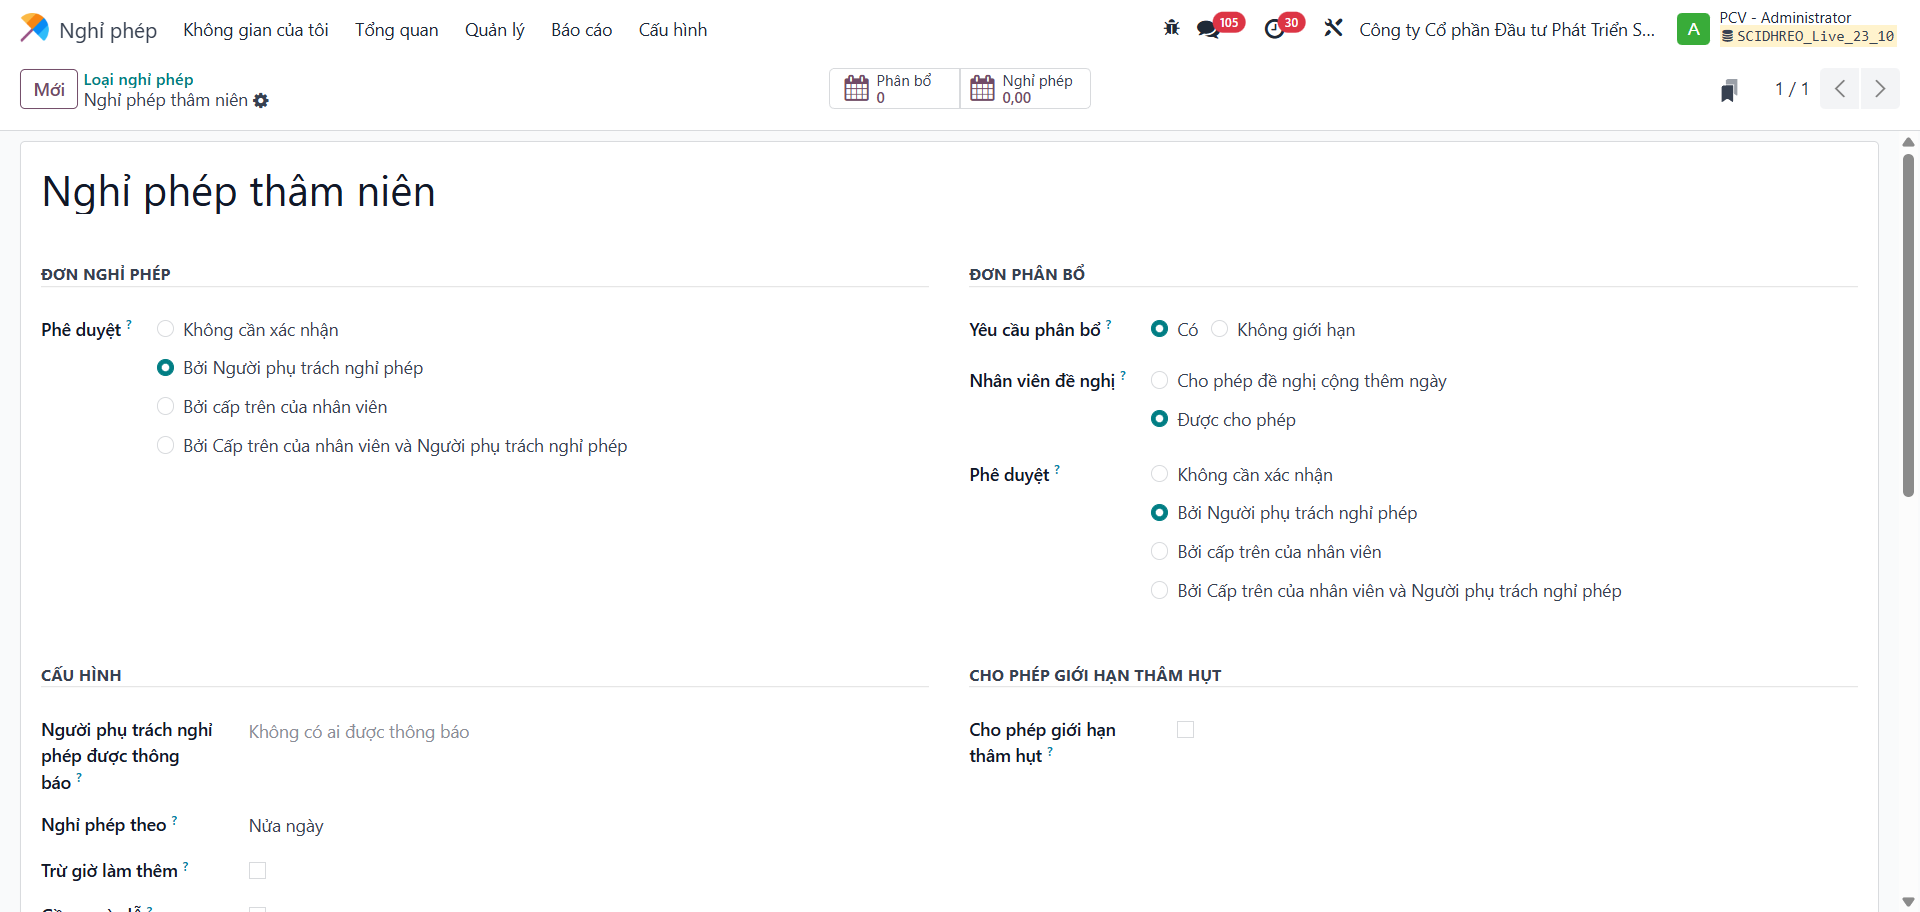Click help mark next to Yêu cầu phân bổ
Image resolution: width=1920 pixels, height=912 pixels.
coord(1108,324)
